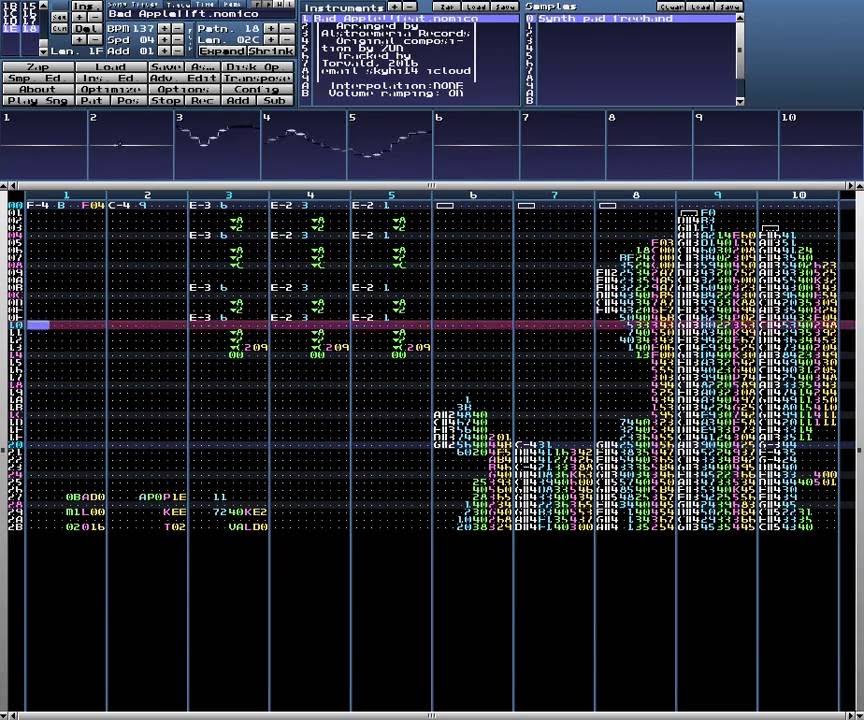Viewport: 864px width, 720px height.
Task: Add a channel with Add button
Action: click(x=239, y=100)
